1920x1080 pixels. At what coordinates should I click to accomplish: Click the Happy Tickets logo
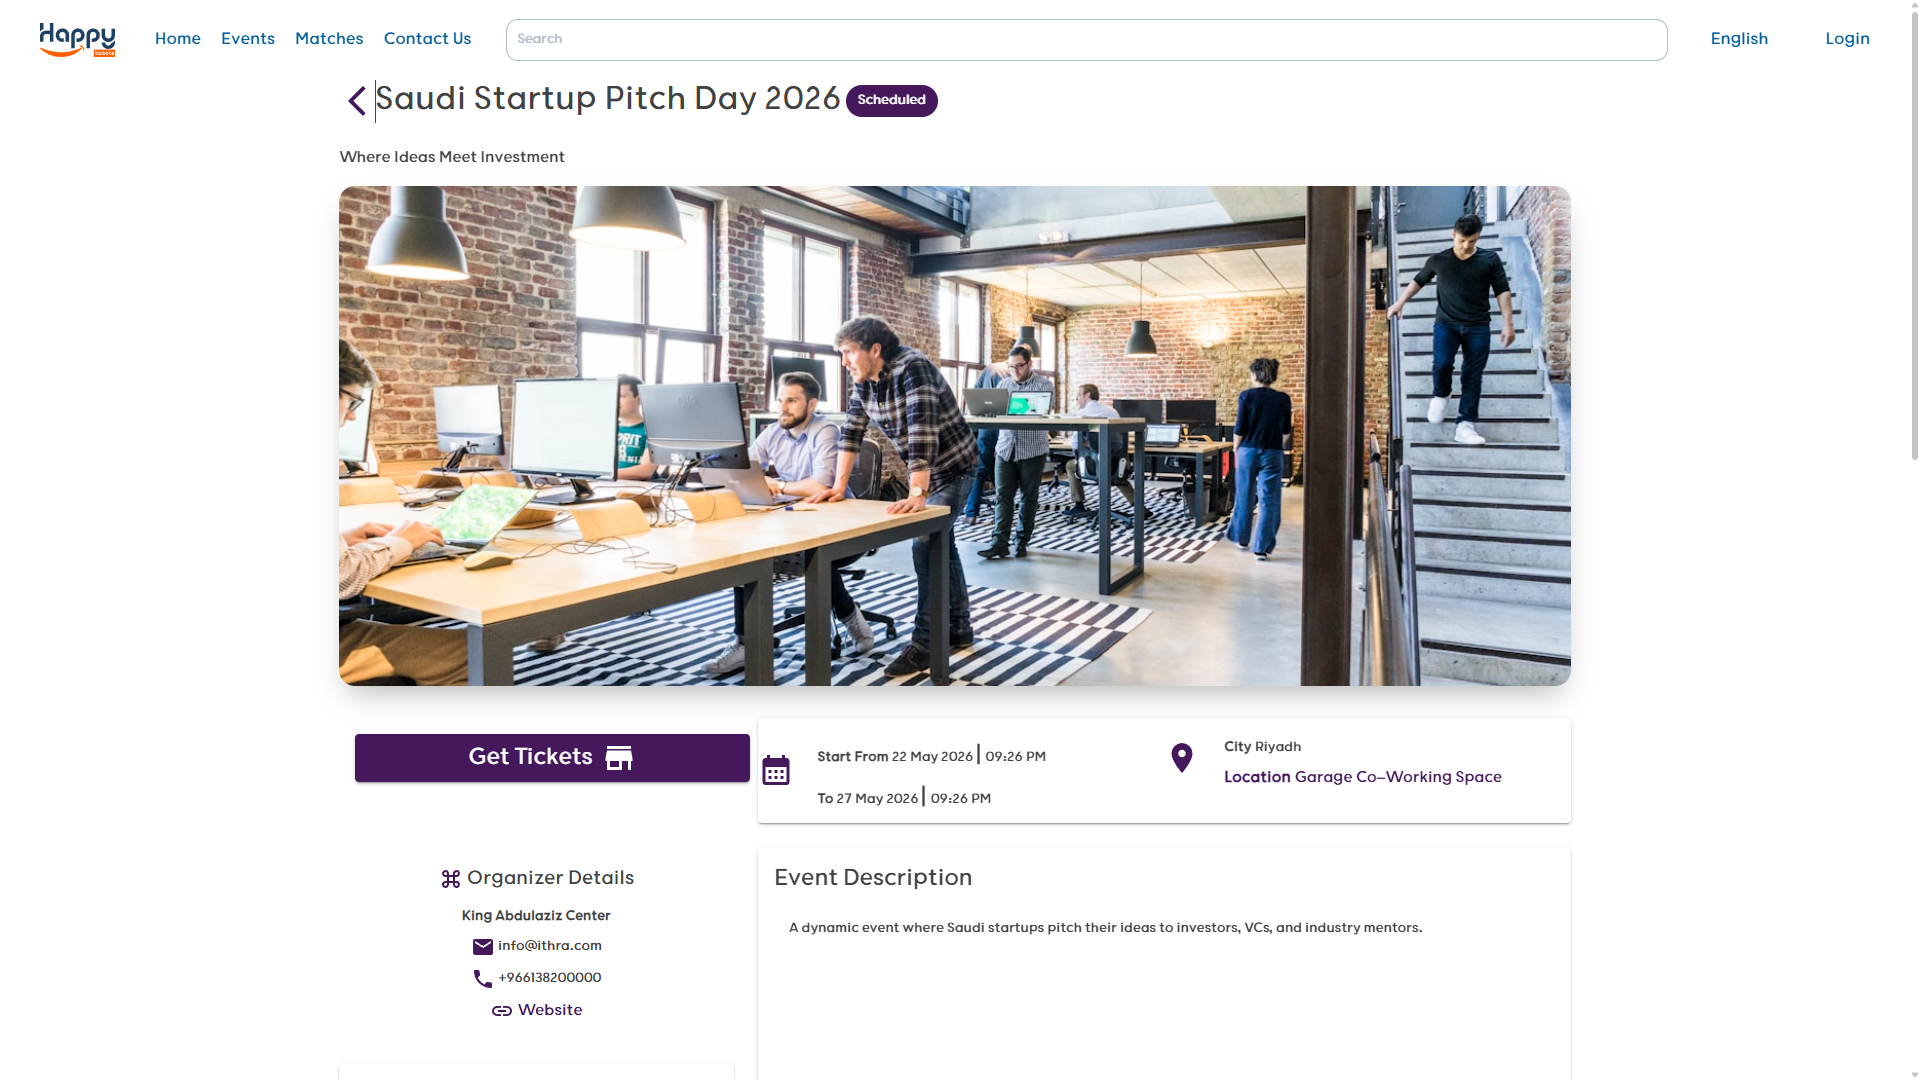[77, 39]
